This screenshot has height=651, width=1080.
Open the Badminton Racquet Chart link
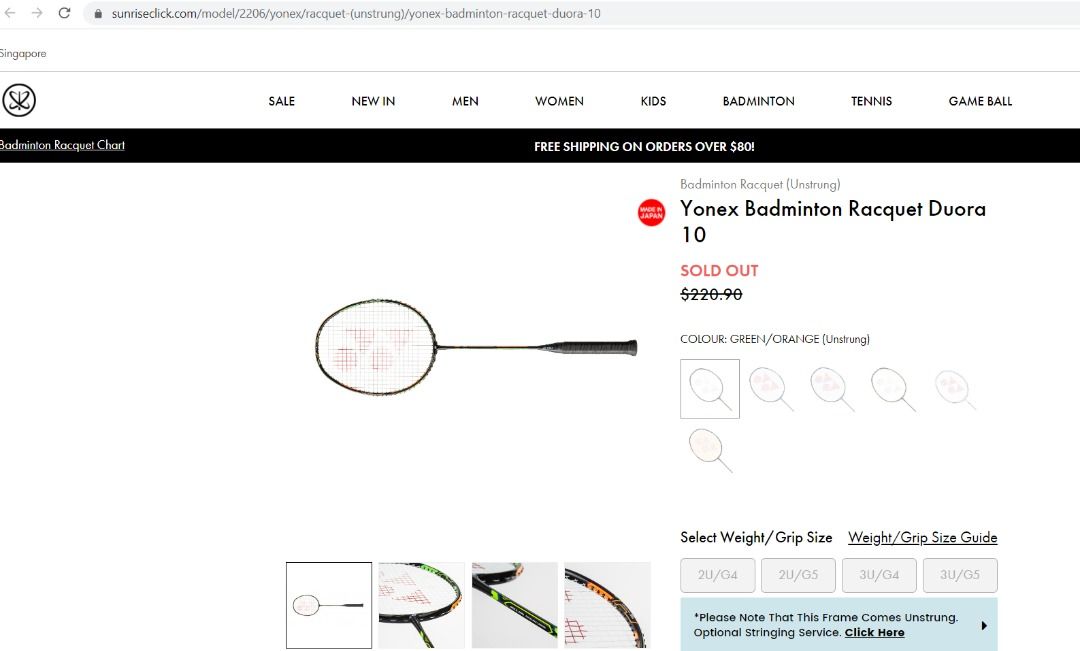(x=62, y=145)
